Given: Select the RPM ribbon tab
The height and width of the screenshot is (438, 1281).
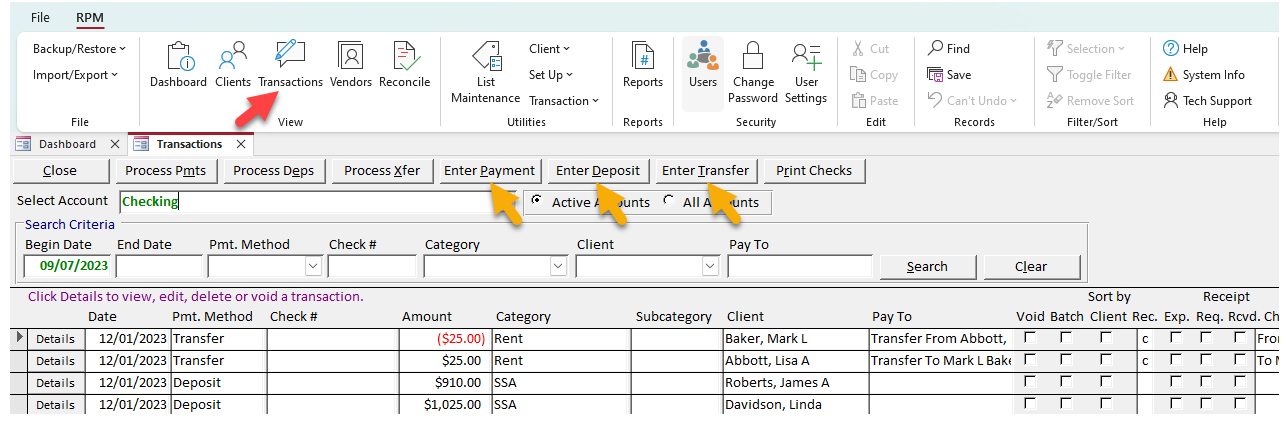Looking at the screenshot, I should (90, 18).
